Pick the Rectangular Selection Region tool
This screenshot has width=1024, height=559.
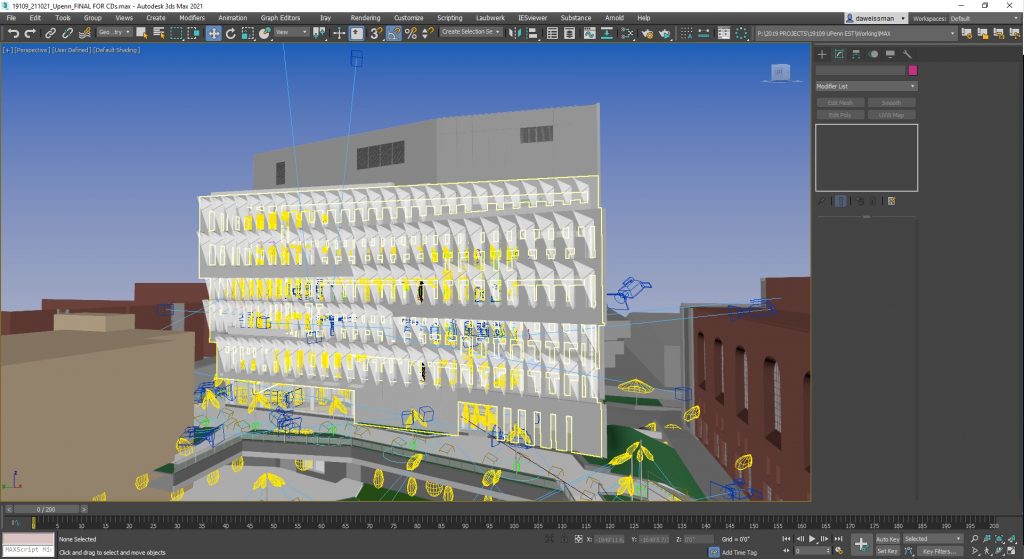176,33
